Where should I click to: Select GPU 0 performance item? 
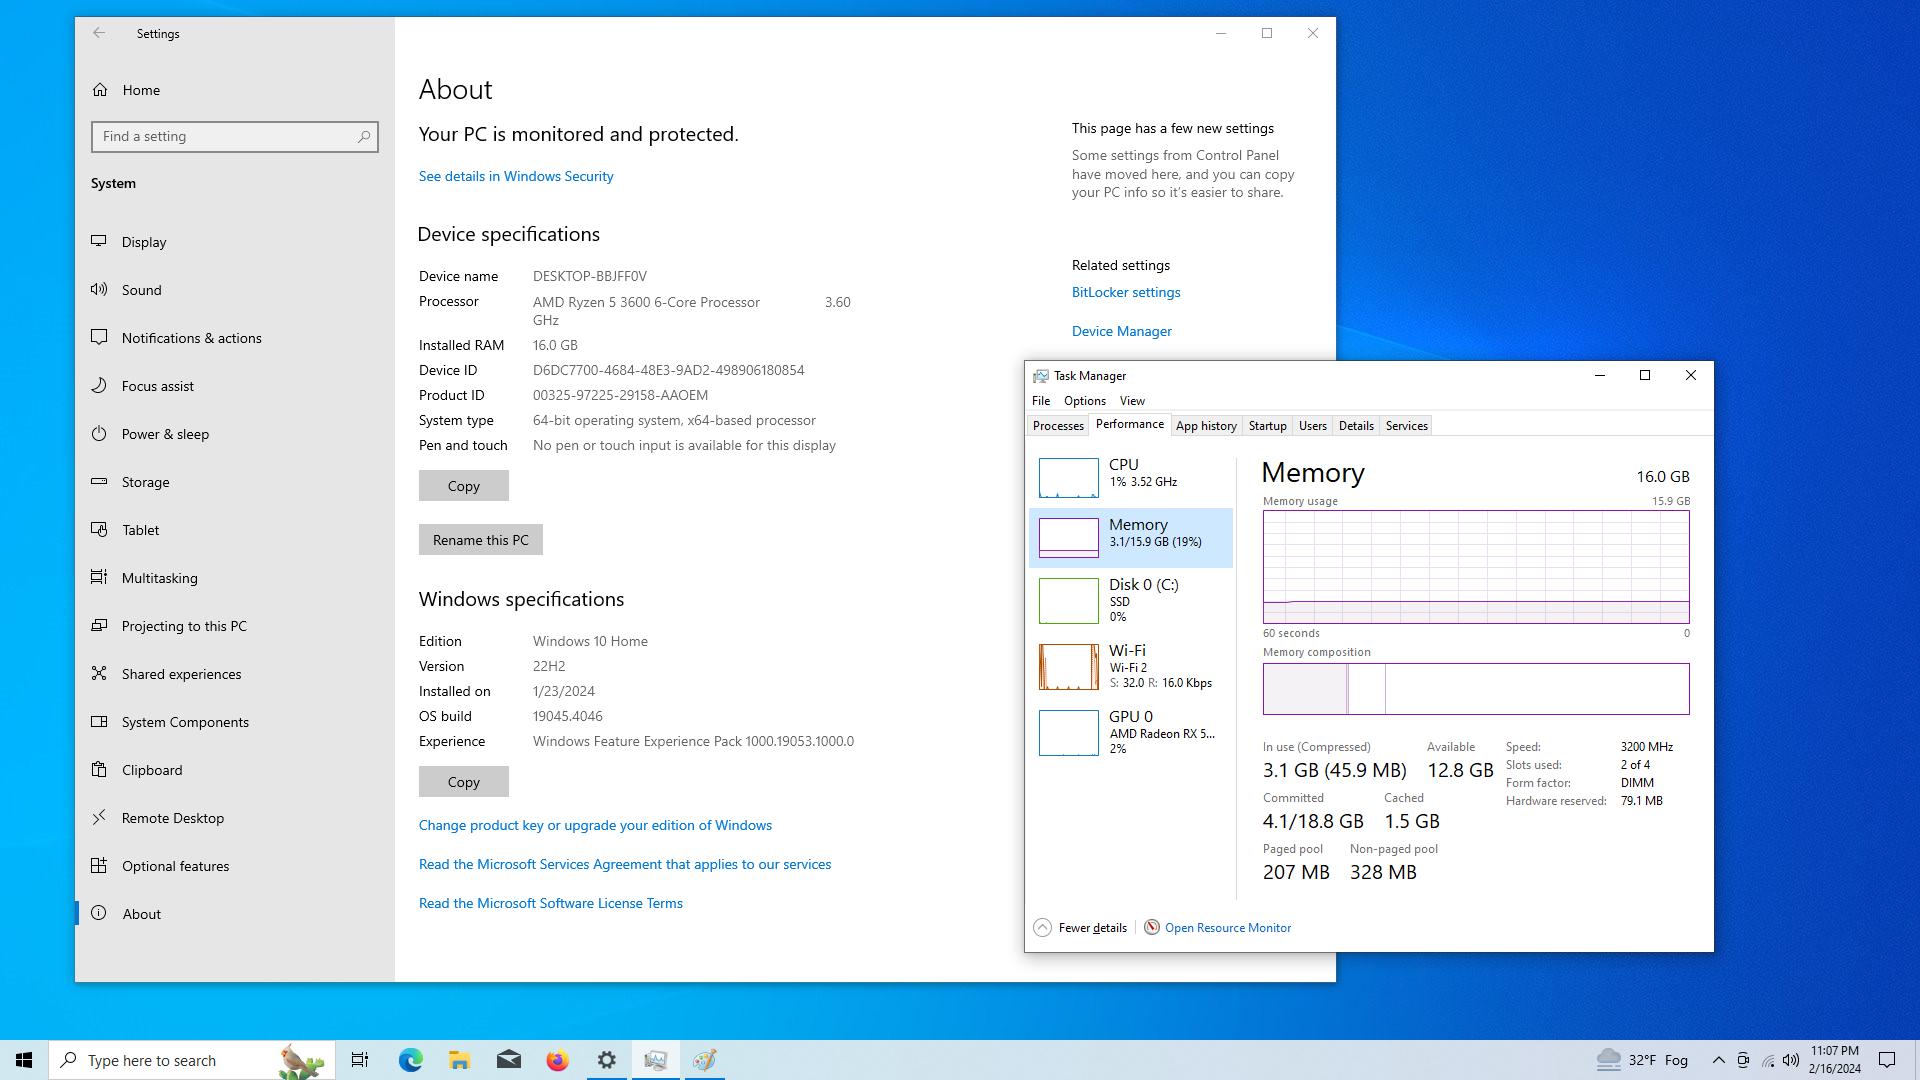click(x=1131, y=732)
